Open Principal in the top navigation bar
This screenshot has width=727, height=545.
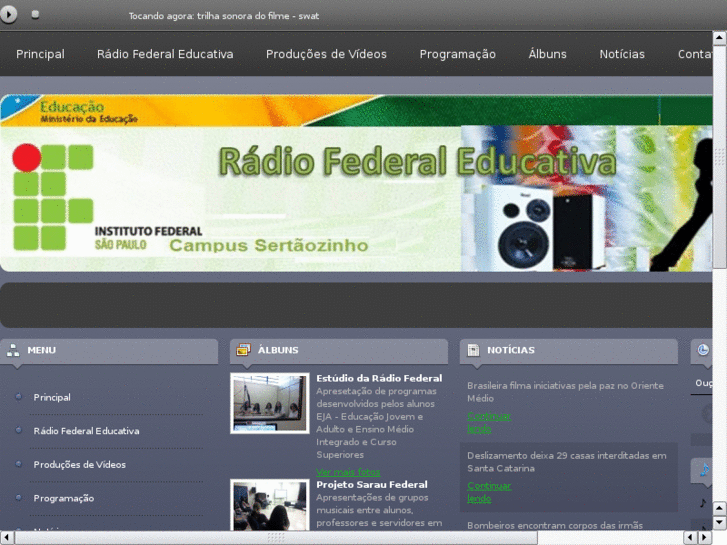pyautogui.click(x=40, y=54)
